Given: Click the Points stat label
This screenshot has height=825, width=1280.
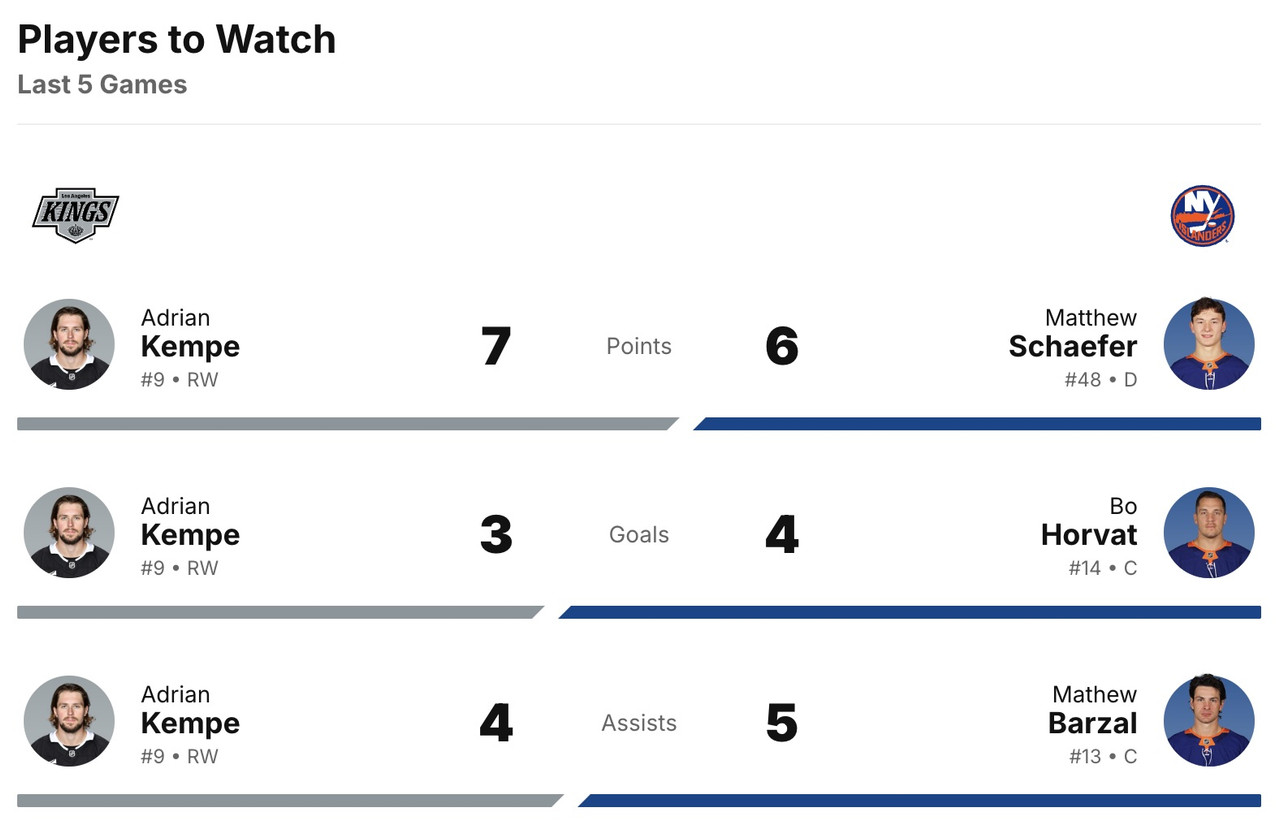Looking at the screenshot, I should pyautogui.click(x=639, y=346).
